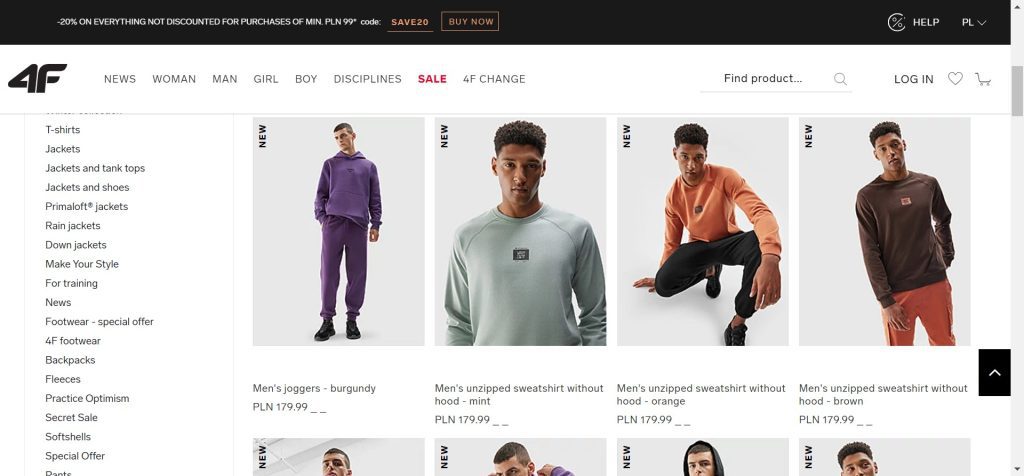Screen dimensions: 1024x476
Task: Open the DISCIPLINES menu
Action: coord(367,79)
